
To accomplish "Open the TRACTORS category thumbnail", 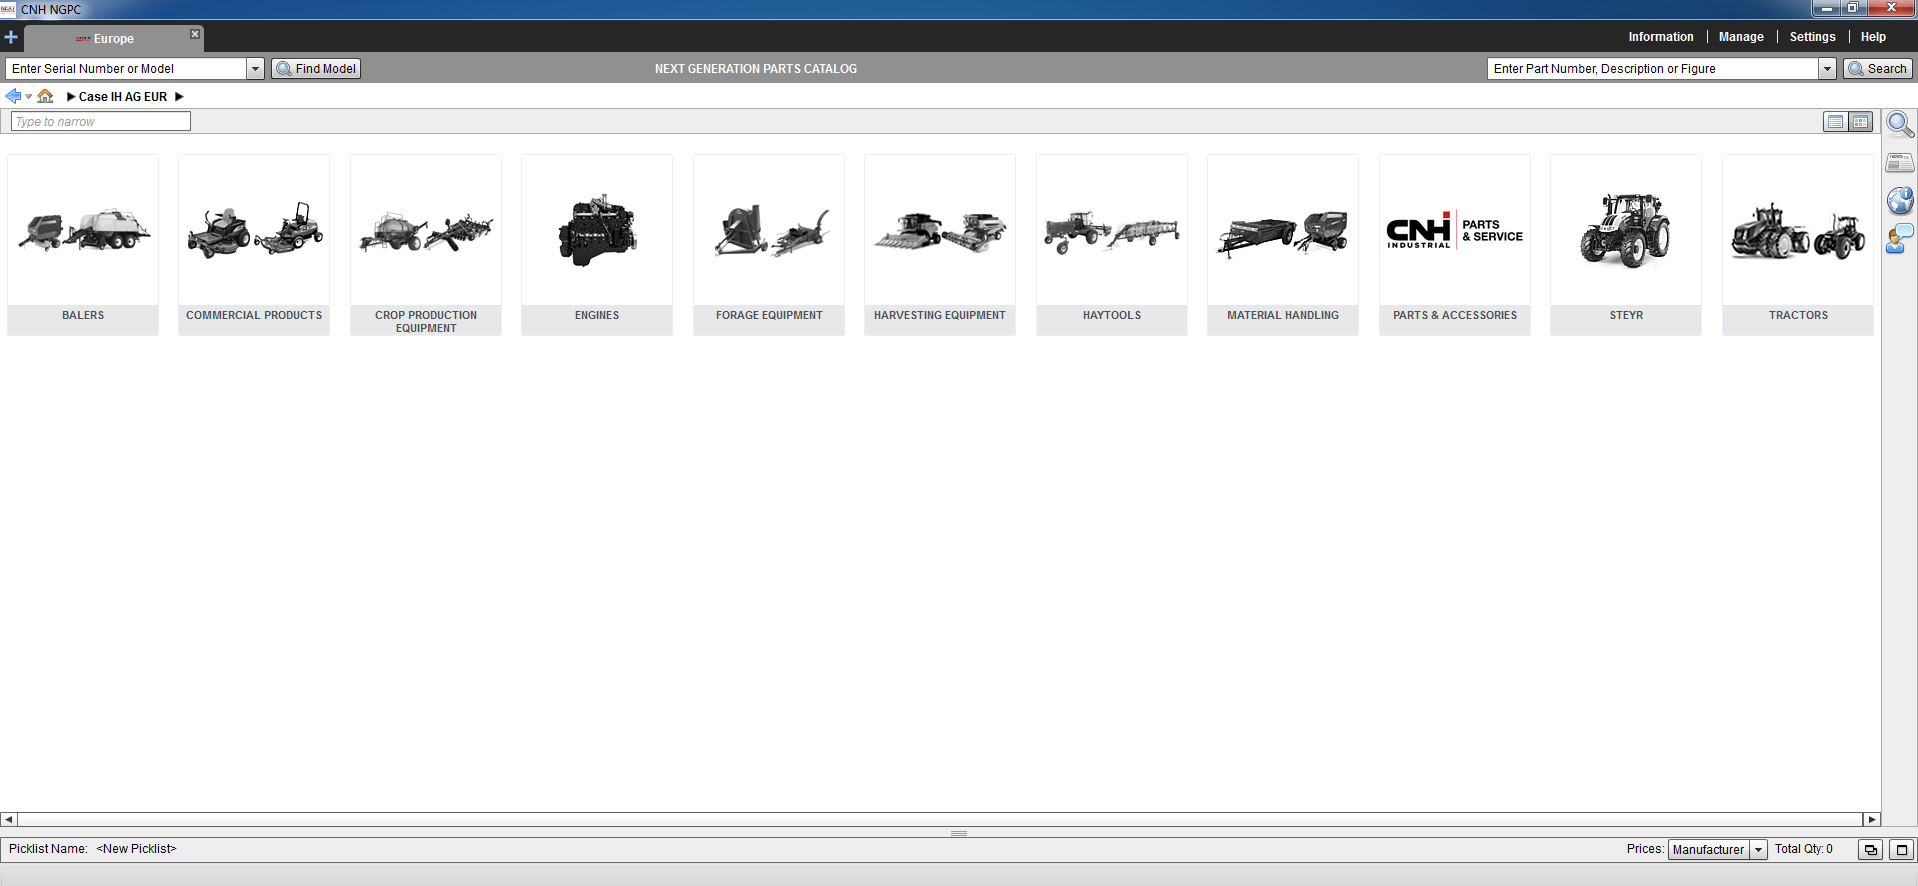I will point(1797,245).
